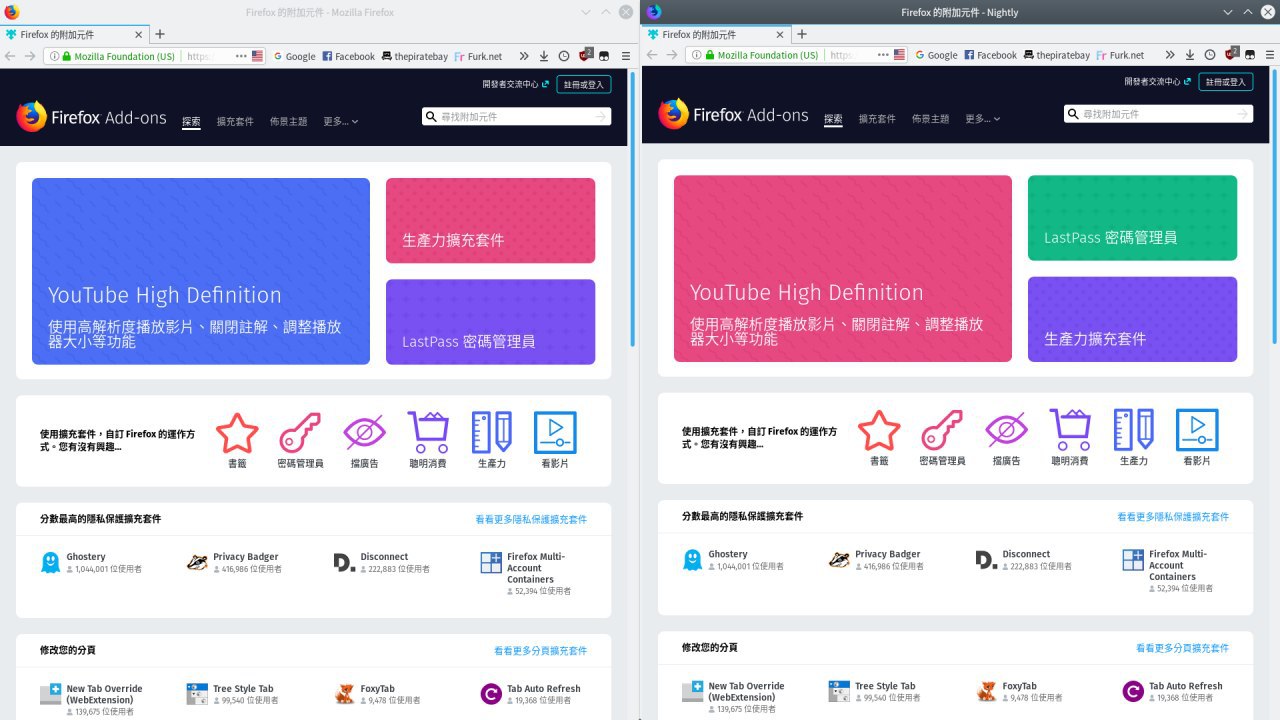The width and height of the screenshot is (1280, 720).
Task: Open 看看更多隱私保護擴充套件 in the Mozilla Firefox window
Action: coord(531,519)
